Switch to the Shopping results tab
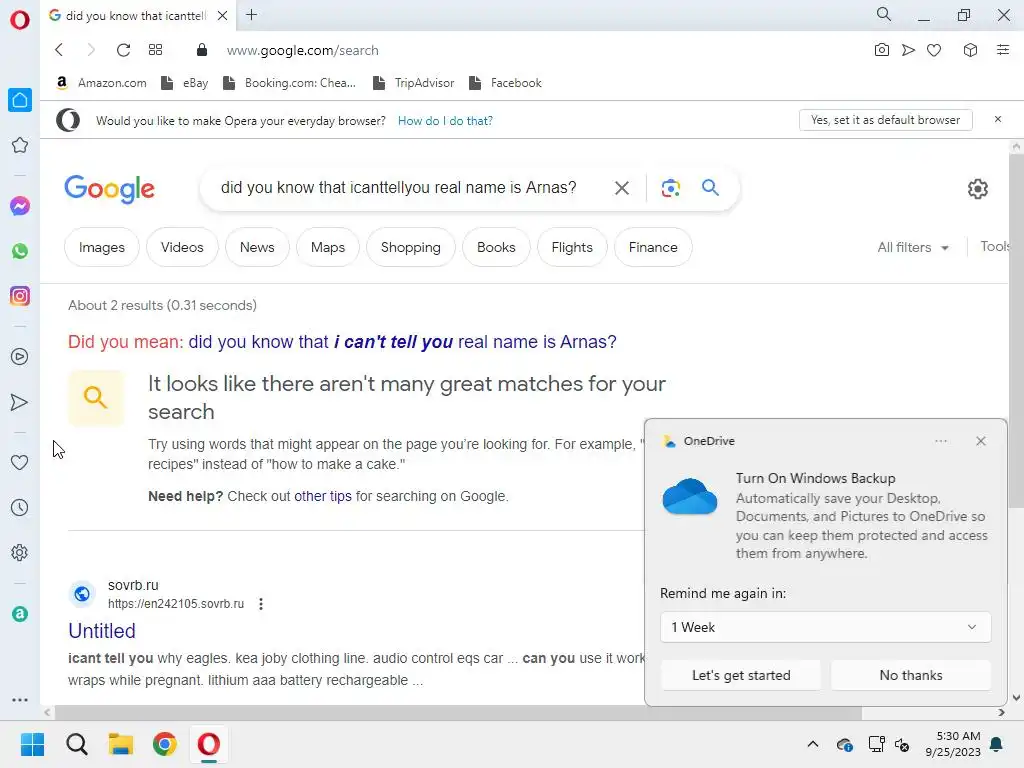 (411, 248)
